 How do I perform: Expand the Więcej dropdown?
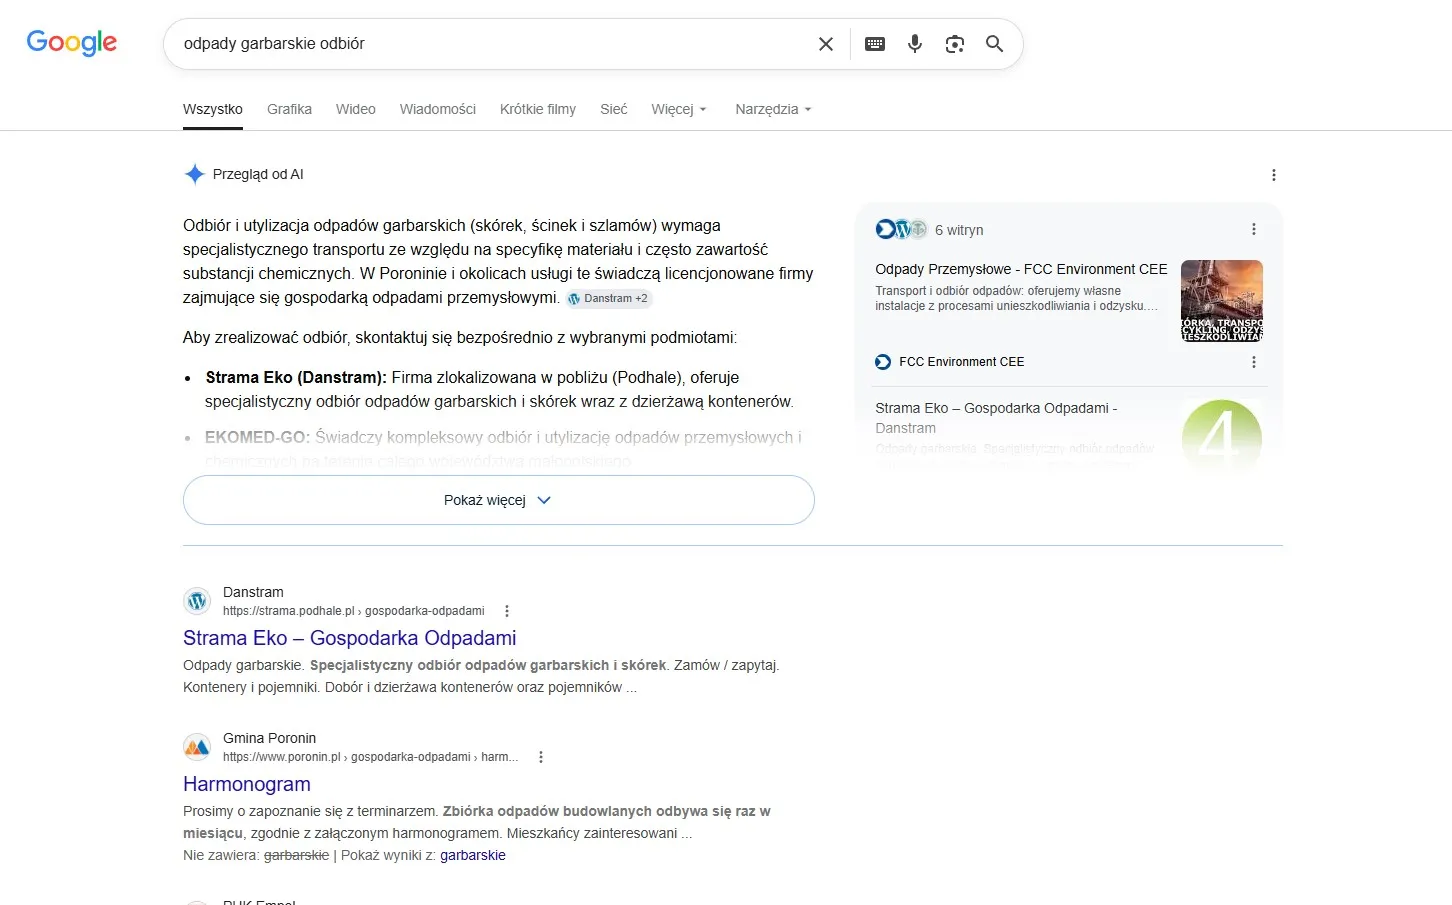[x=679, y=109]
